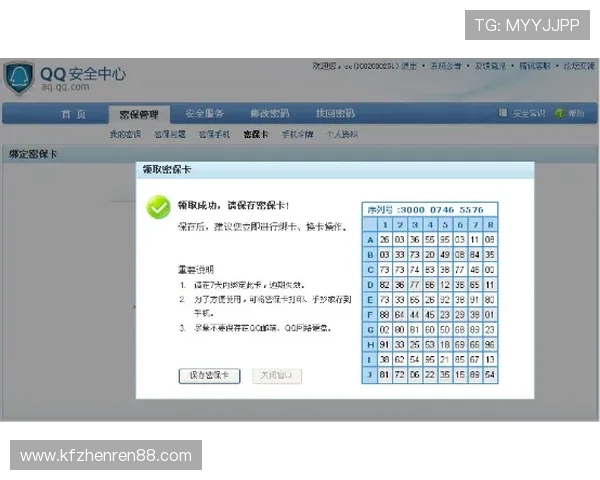The width and height of the screenshot is (600, 480).
Task: Click the 安全知识 link text
Action: point(529,113)
